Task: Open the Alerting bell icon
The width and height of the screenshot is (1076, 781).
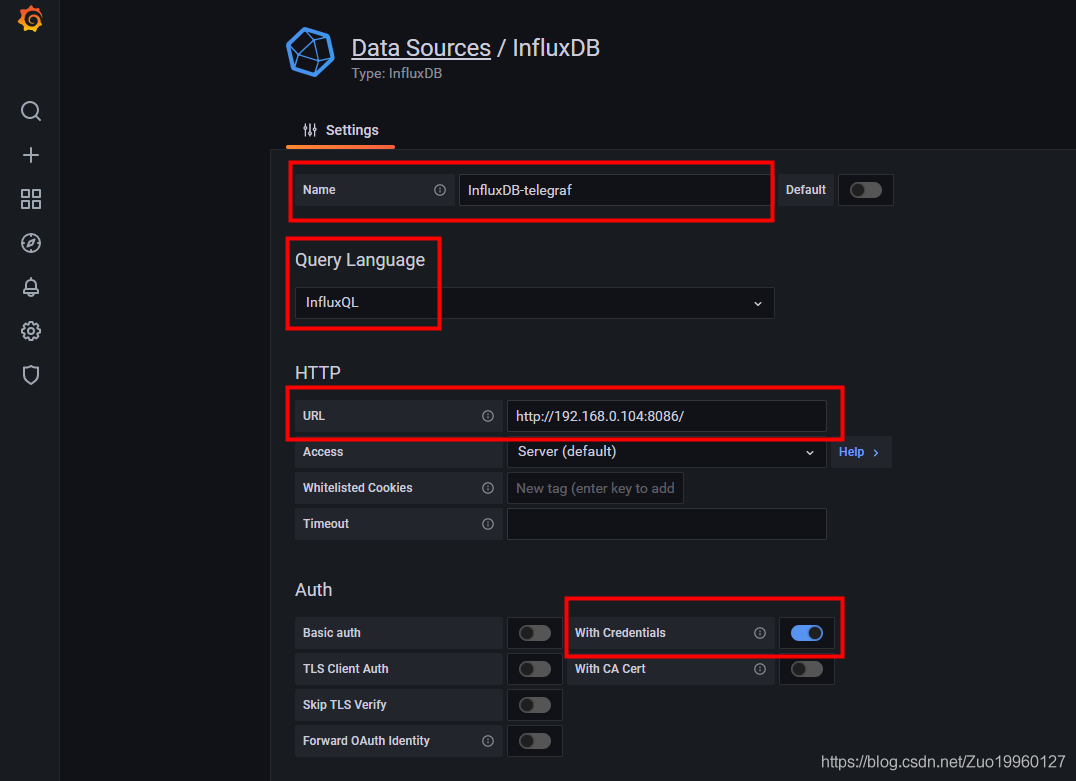Action: click(31, 287)
